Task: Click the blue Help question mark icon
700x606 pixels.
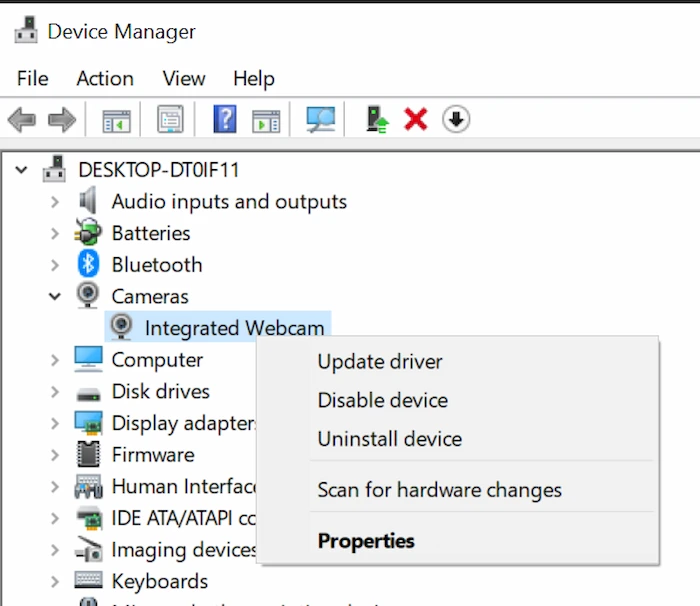Action: click(225, 119)
